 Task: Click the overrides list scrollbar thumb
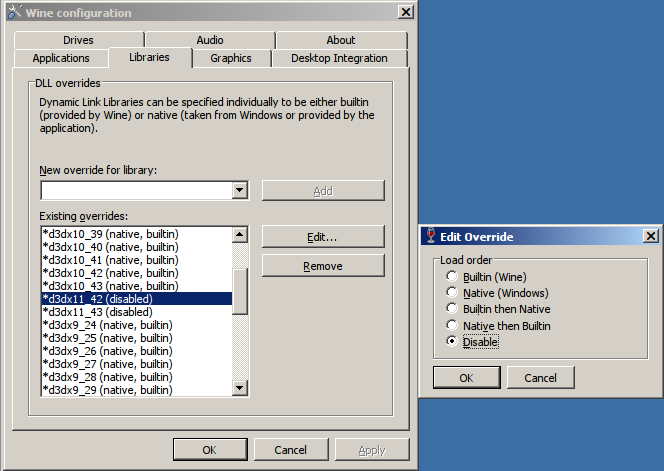pyautogui.click(x=240, y=291)
